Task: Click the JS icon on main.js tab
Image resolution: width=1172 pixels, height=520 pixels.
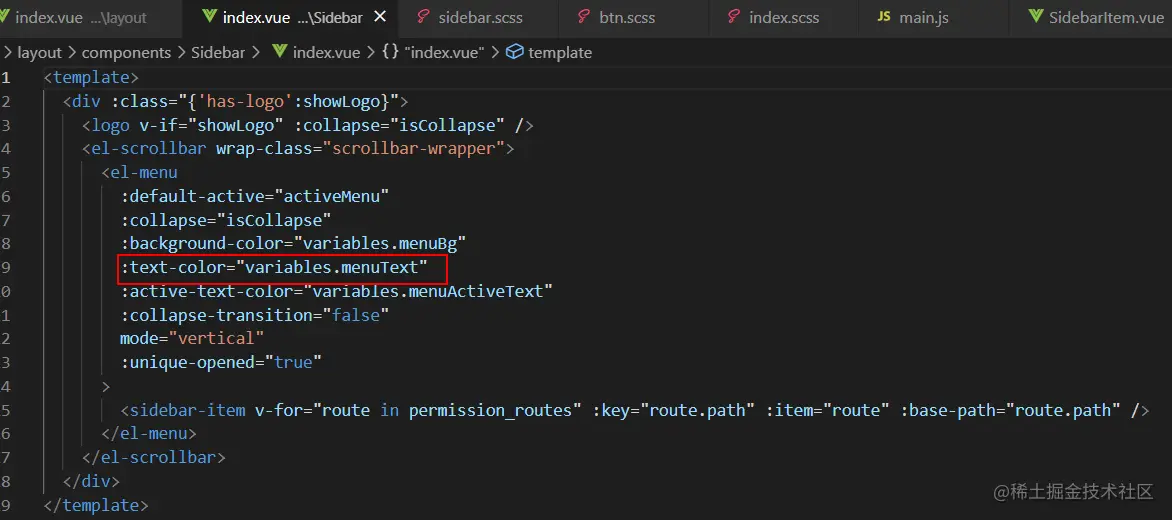Action: point(884,18)
